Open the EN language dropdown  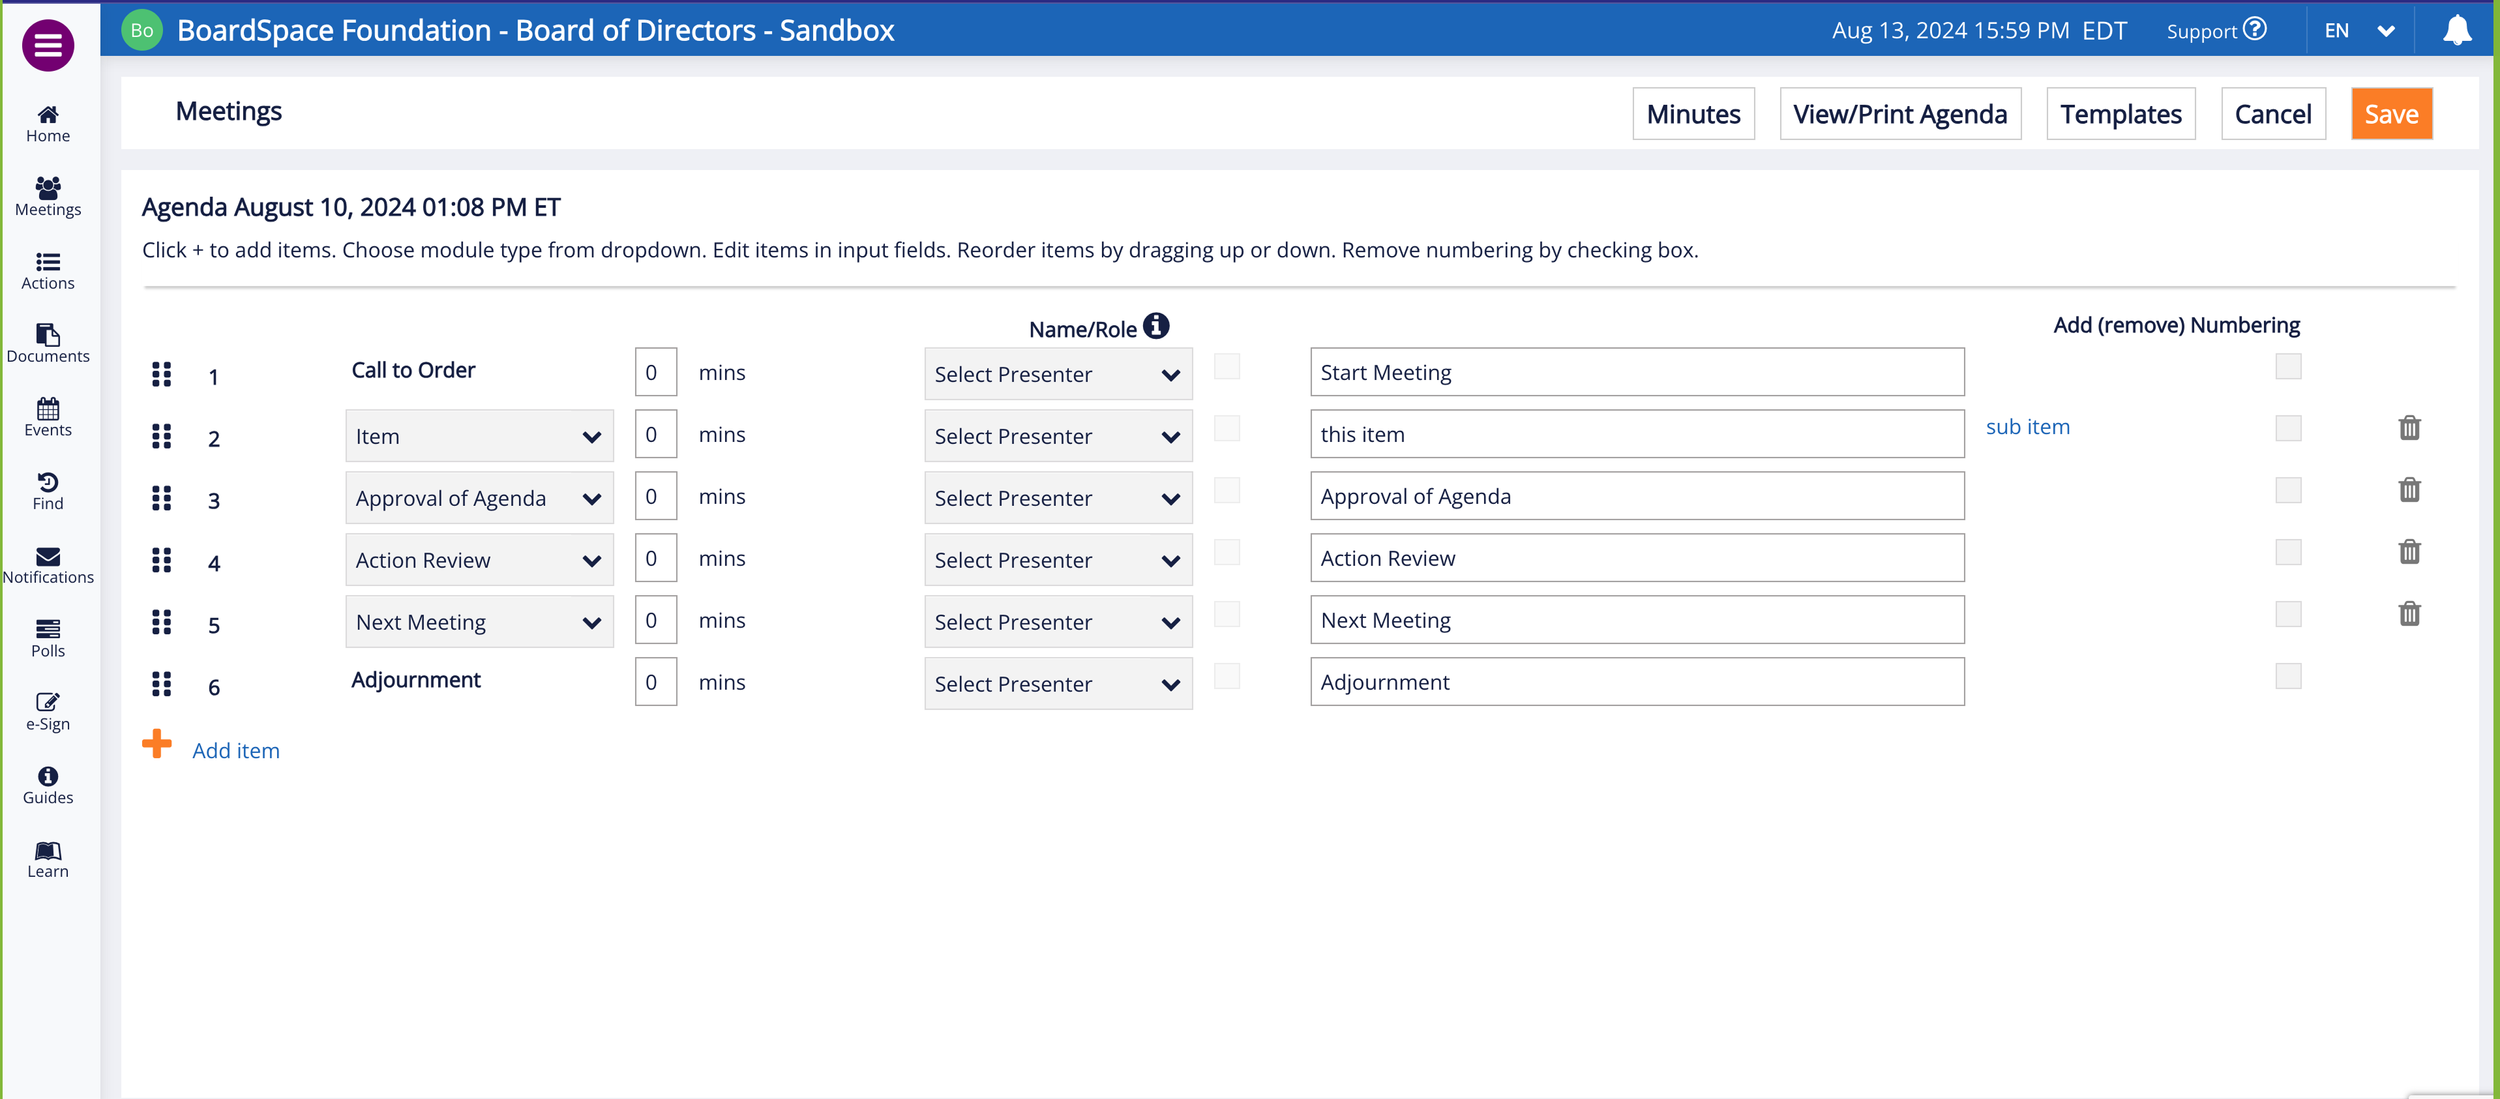tap(2358, 31)
